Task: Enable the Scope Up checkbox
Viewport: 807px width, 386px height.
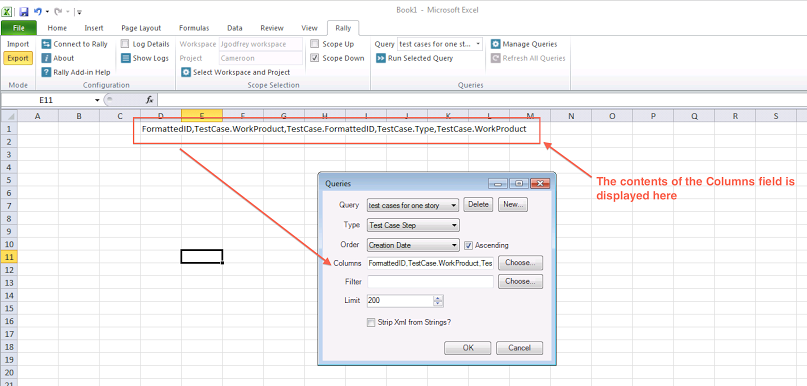Action: pyautogui.click(x=315, y=44)
